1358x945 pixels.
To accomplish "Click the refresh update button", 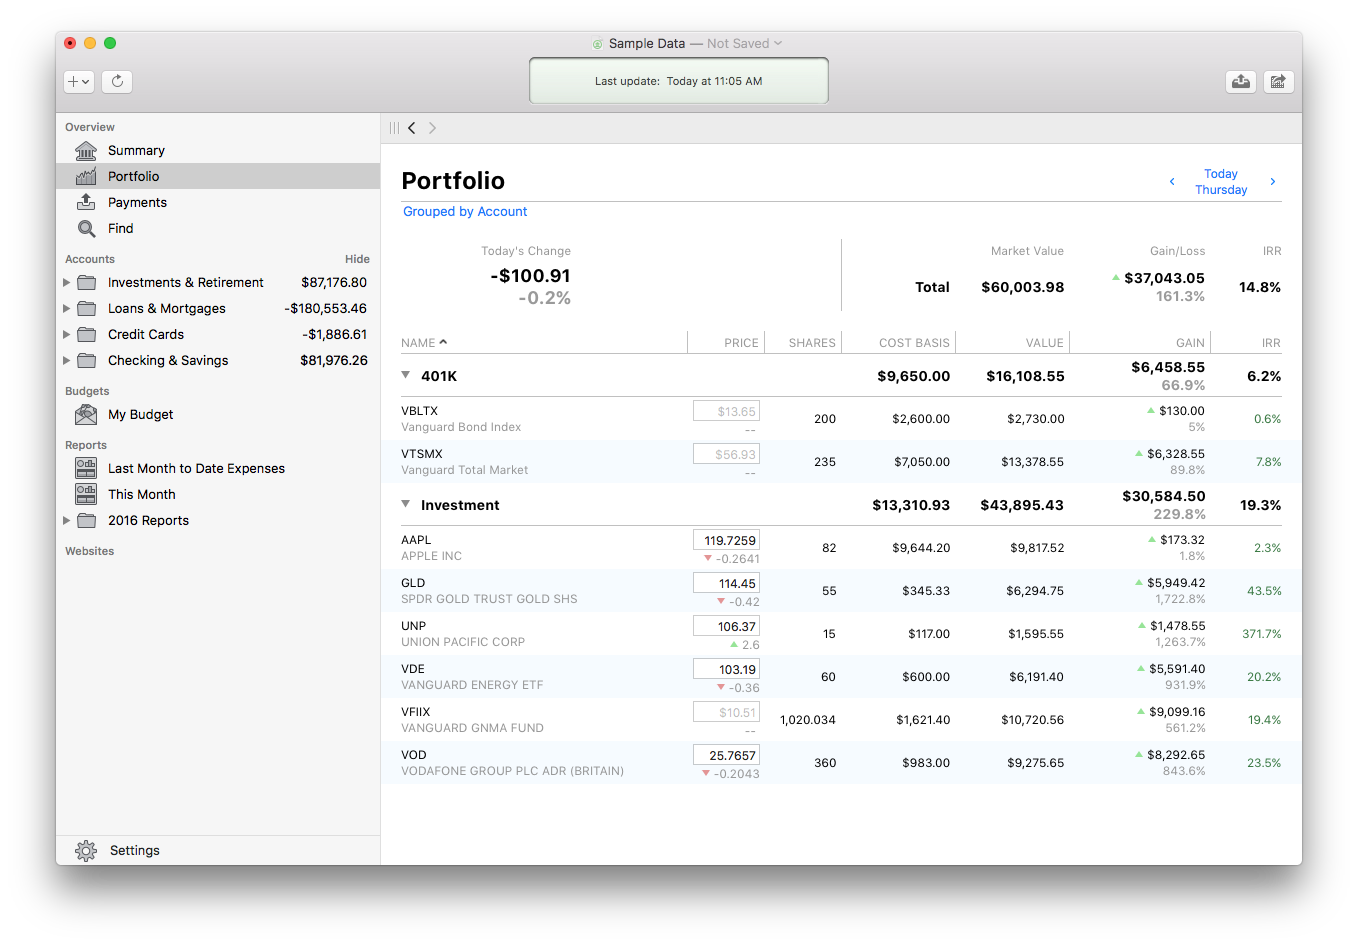I will click(117, 82).
